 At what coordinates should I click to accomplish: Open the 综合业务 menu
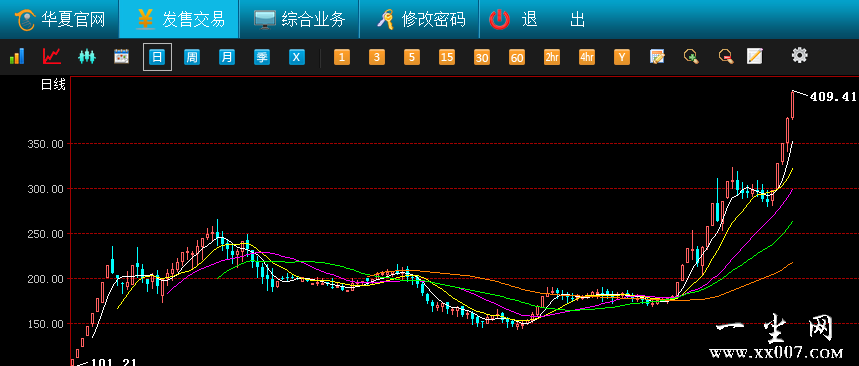(299, 20)
